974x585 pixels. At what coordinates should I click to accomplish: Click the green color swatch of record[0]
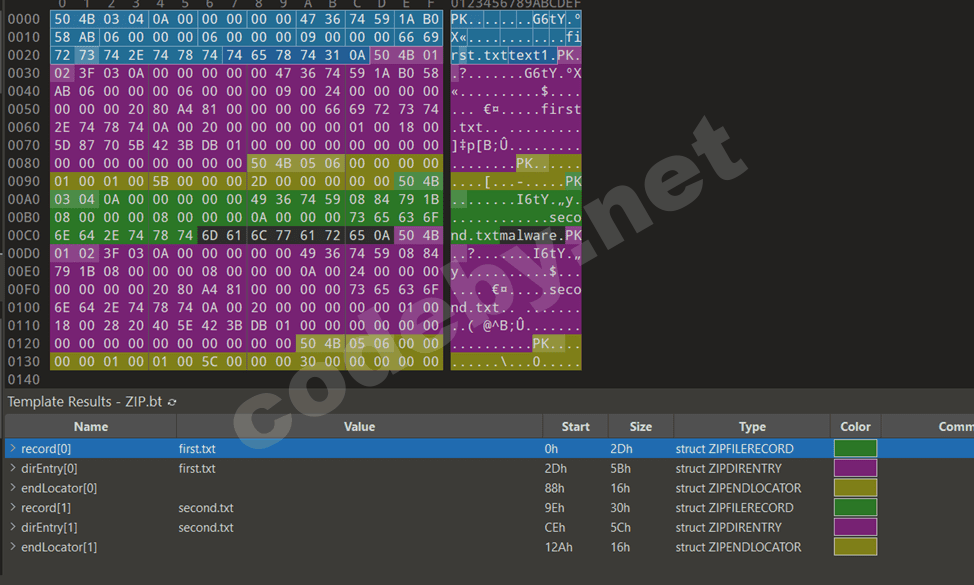tap(855, 448)
